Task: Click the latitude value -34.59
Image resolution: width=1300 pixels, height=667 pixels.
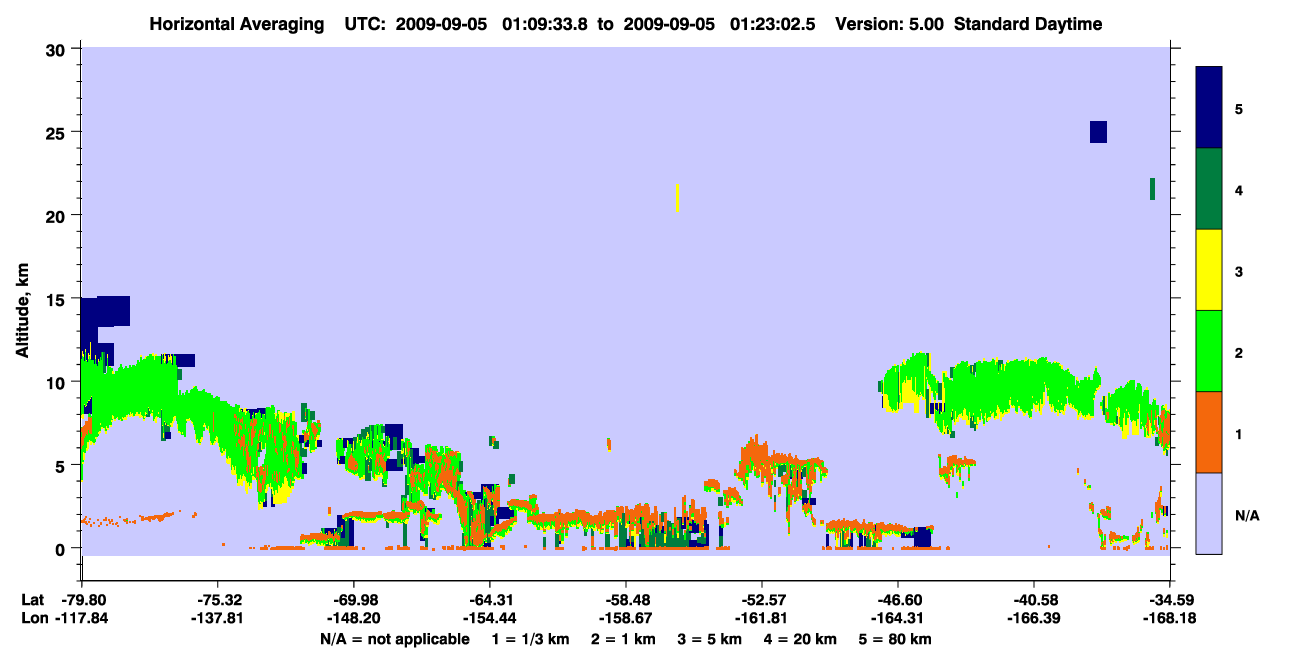Action: (1170, 600)
